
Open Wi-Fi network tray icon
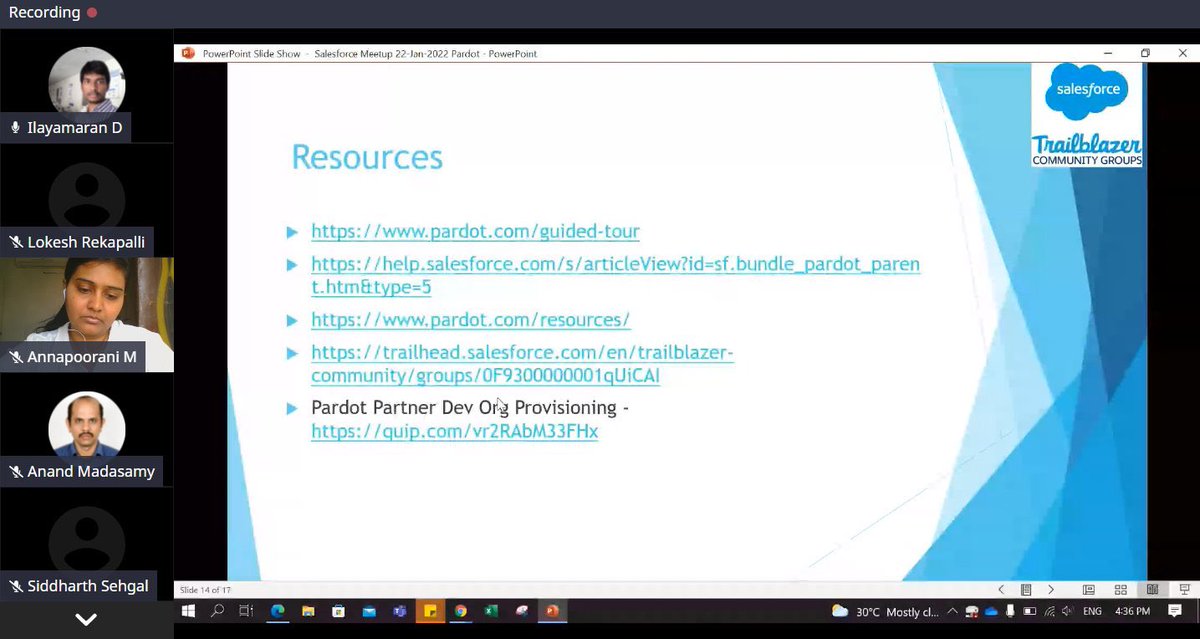tap(1049, 611)
